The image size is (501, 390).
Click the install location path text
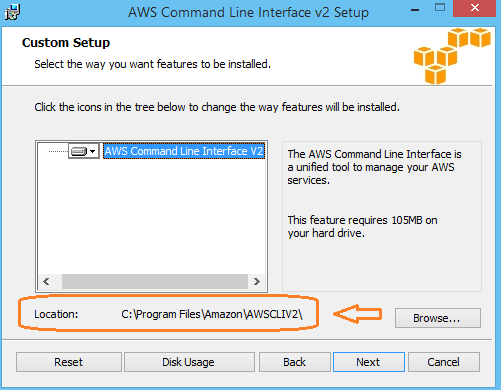(212, 314)
